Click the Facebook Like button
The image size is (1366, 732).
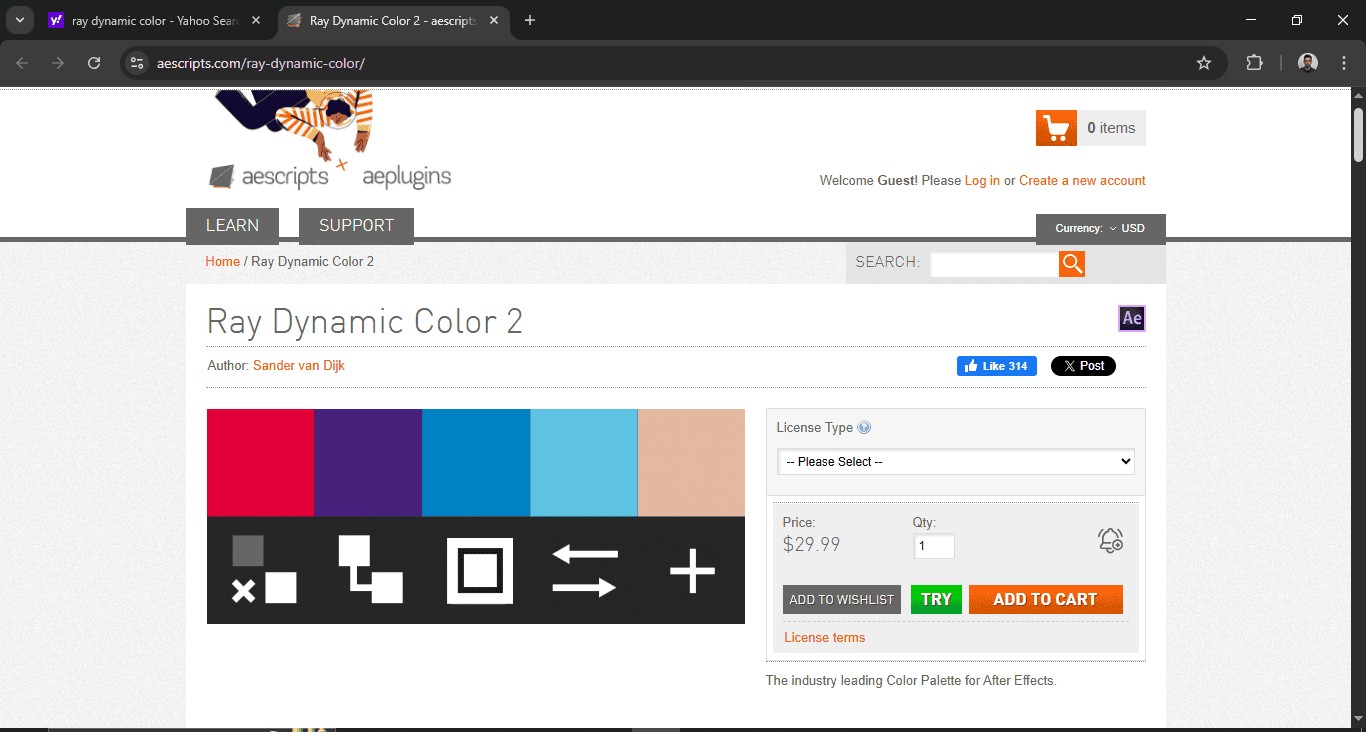(996, 366)
